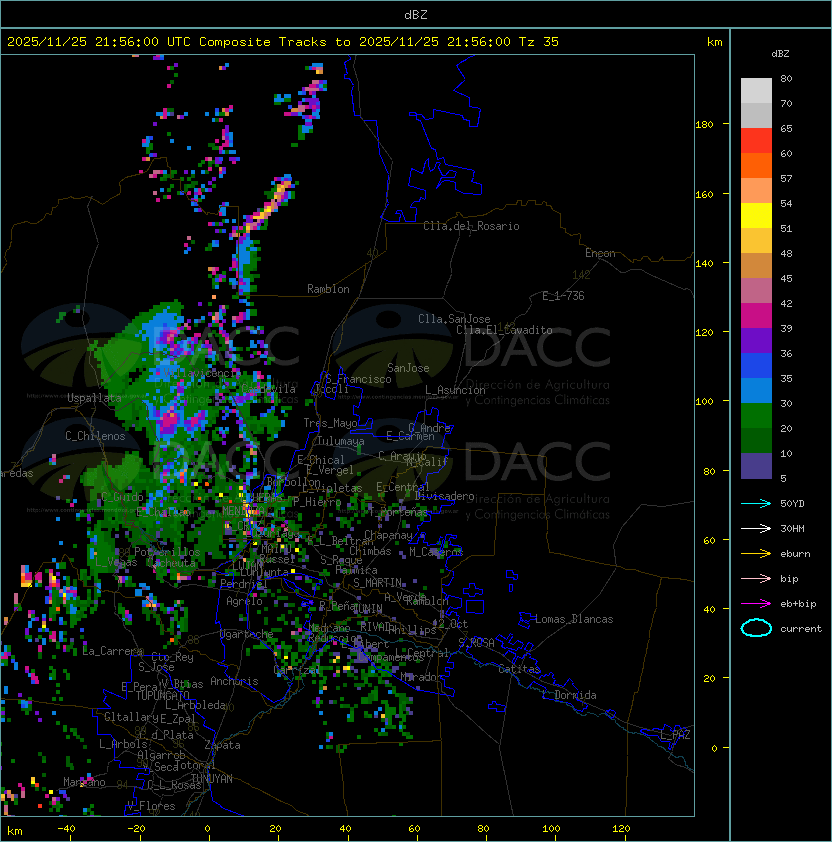This screenshot has height=842, width=832.
Task: Click the 'Ugarteche' map label
Action: (247, 634)
